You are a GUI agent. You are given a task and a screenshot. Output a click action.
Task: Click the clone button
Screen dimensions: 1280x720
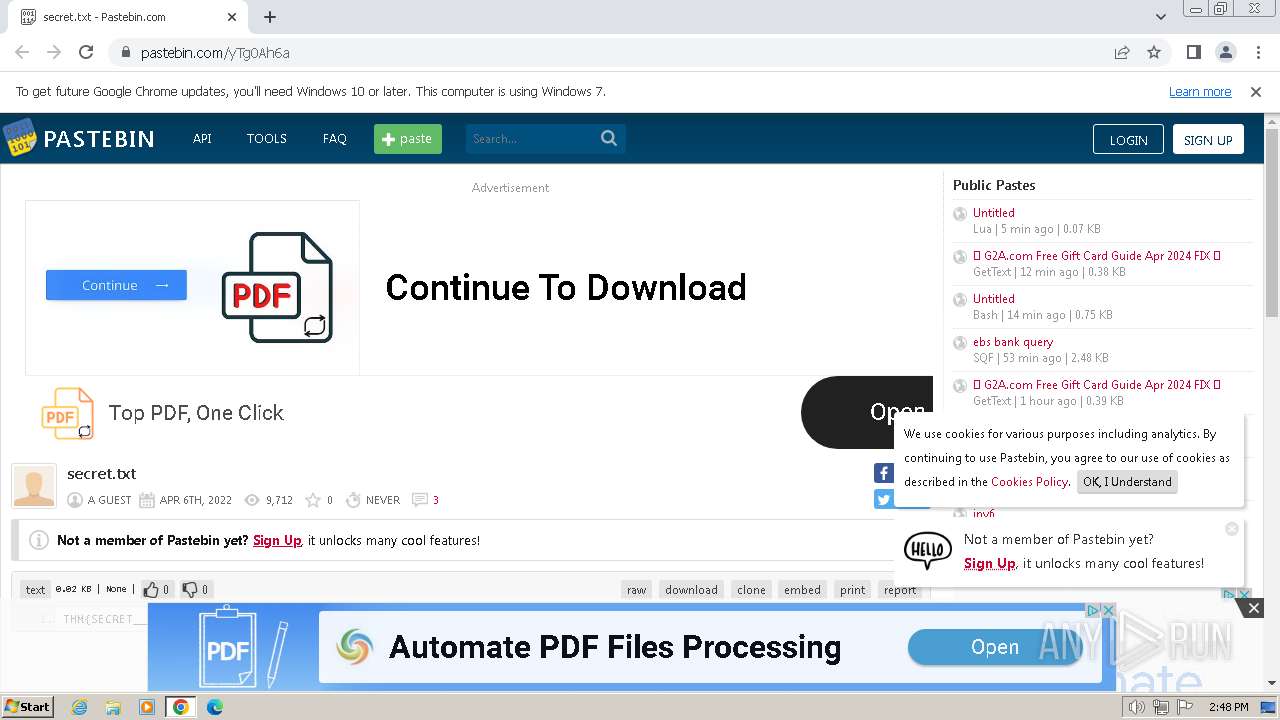pos(751,590)
